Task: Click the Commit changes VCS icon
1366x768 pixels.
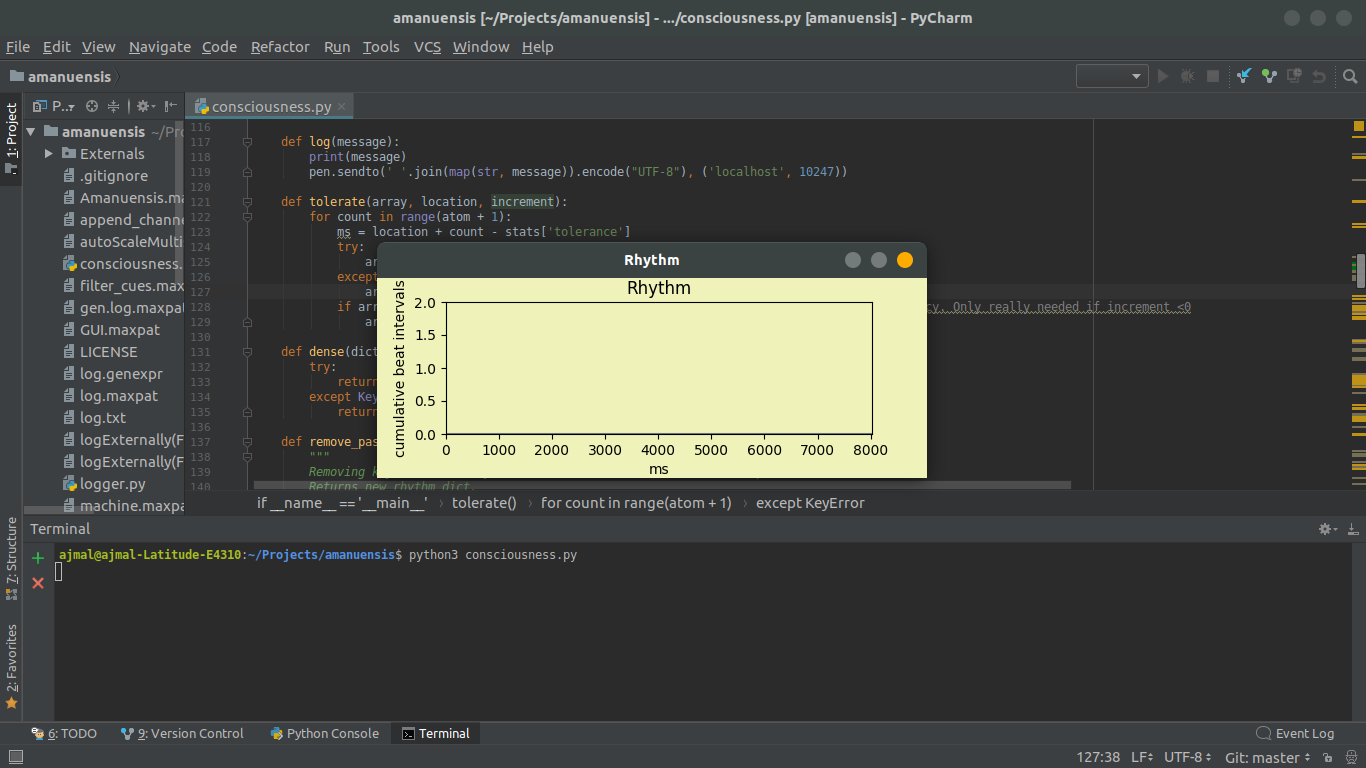Action: 1269,76
